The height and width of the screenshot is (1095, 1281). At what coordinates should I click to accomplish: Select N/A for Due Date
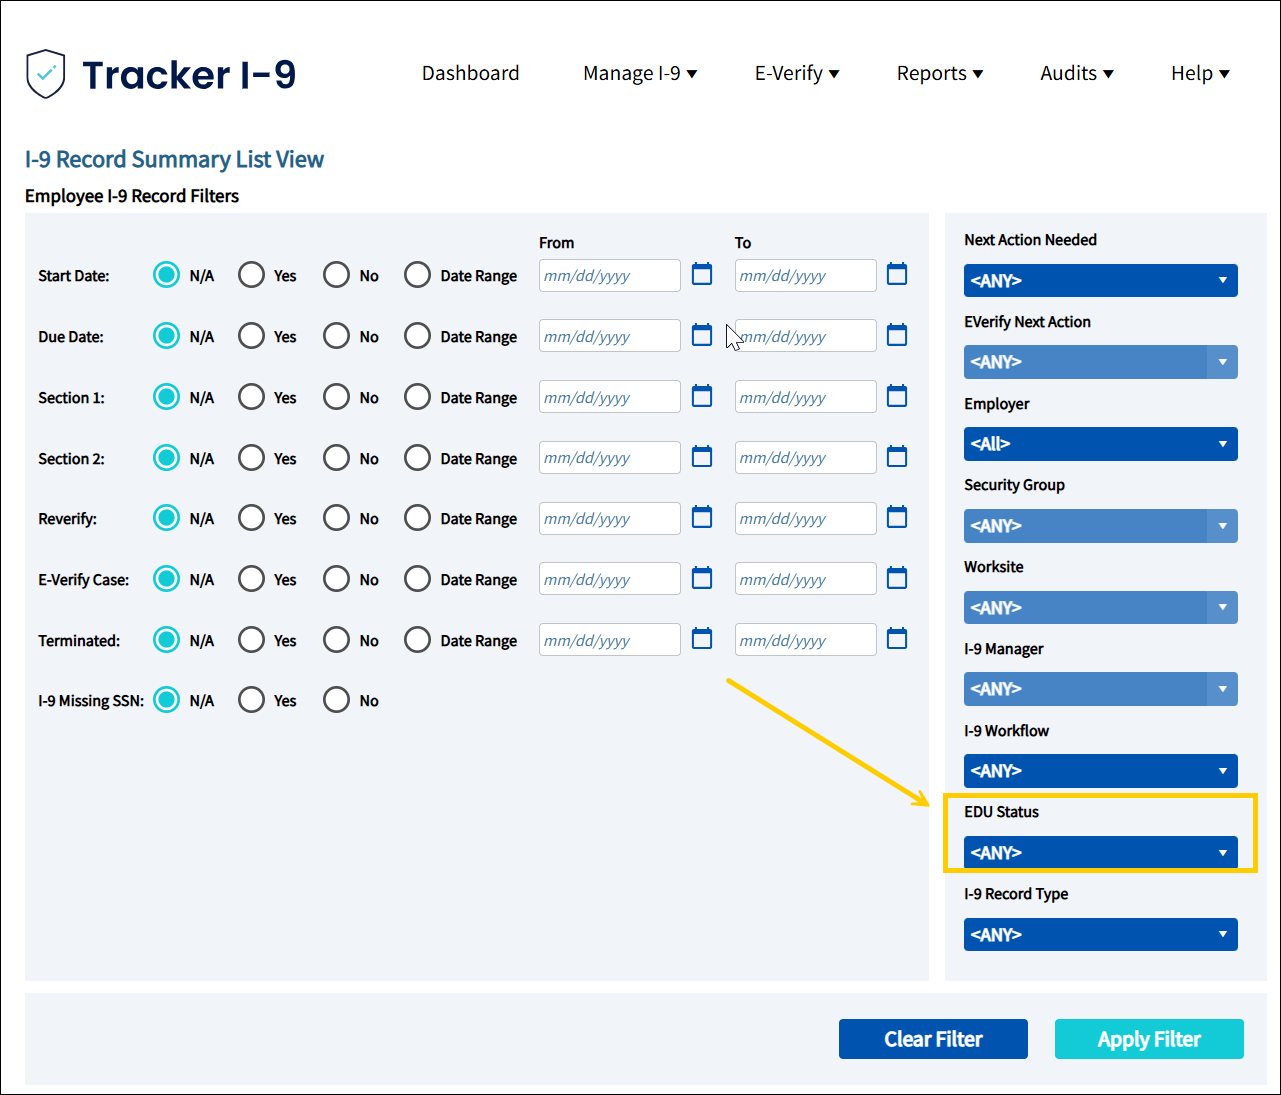pyautogui.click(x=166, y=336)
